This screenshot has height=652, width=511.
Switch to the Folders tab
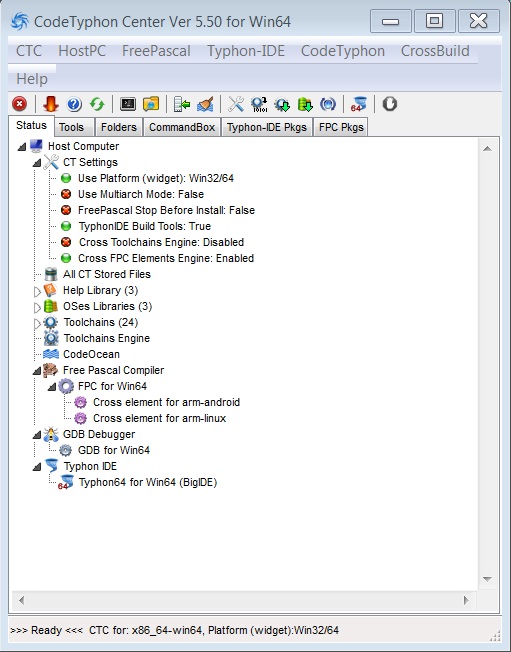[119, 127]
